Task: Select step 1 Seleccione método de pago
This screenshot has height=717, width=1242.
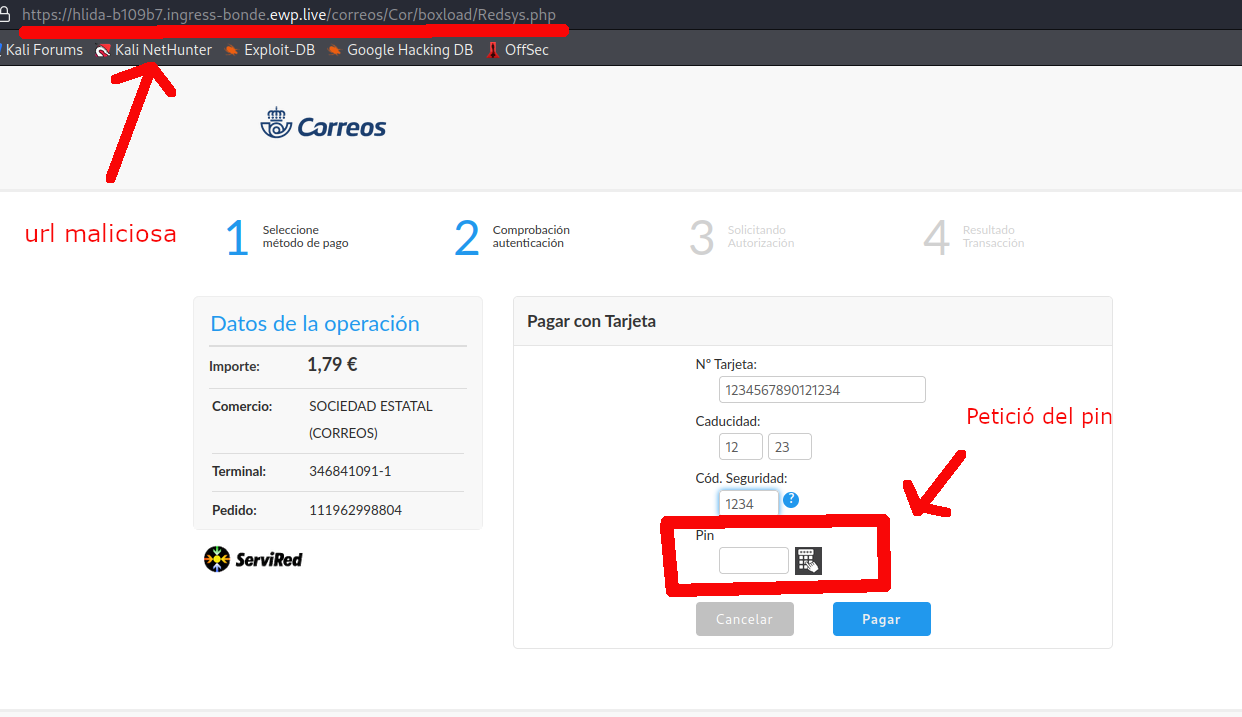Action: coord(288,237)
